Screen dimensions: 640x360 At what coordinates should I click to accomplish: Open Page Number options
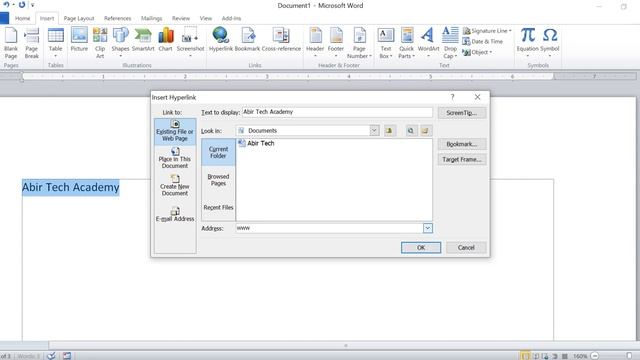click(360, 43)
